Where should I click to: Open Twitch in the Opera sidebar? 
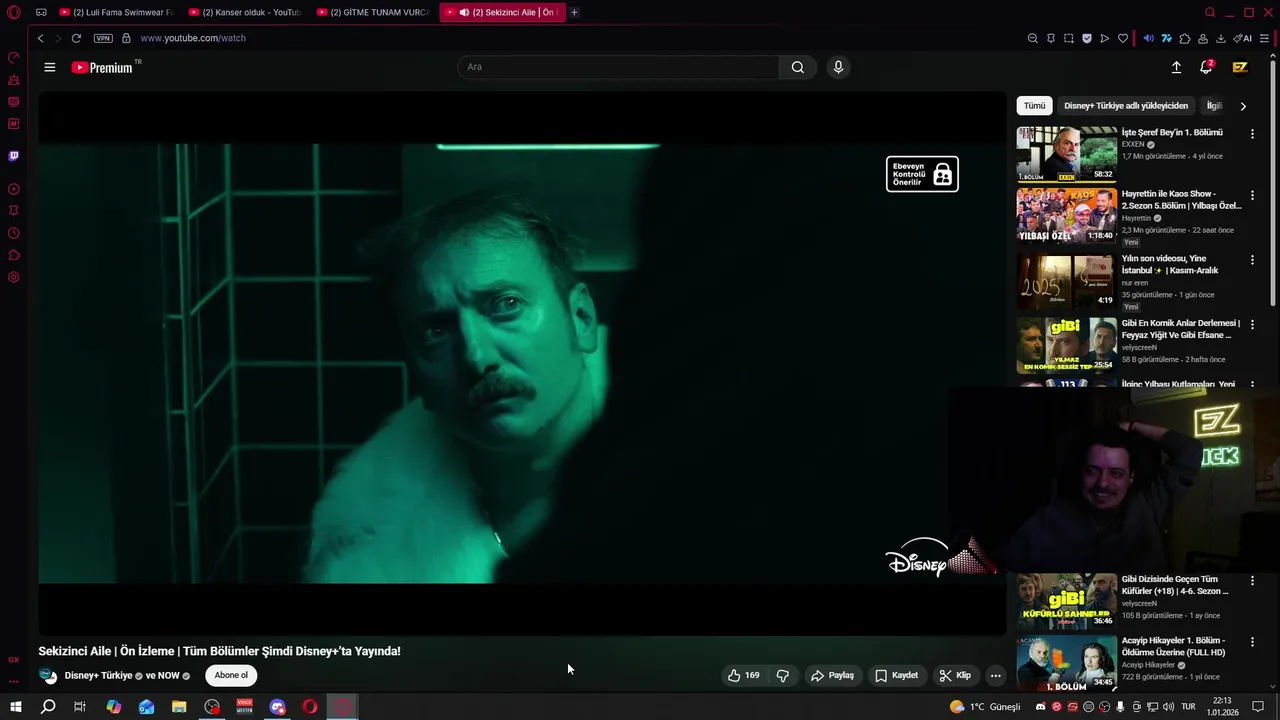(14, 156)
